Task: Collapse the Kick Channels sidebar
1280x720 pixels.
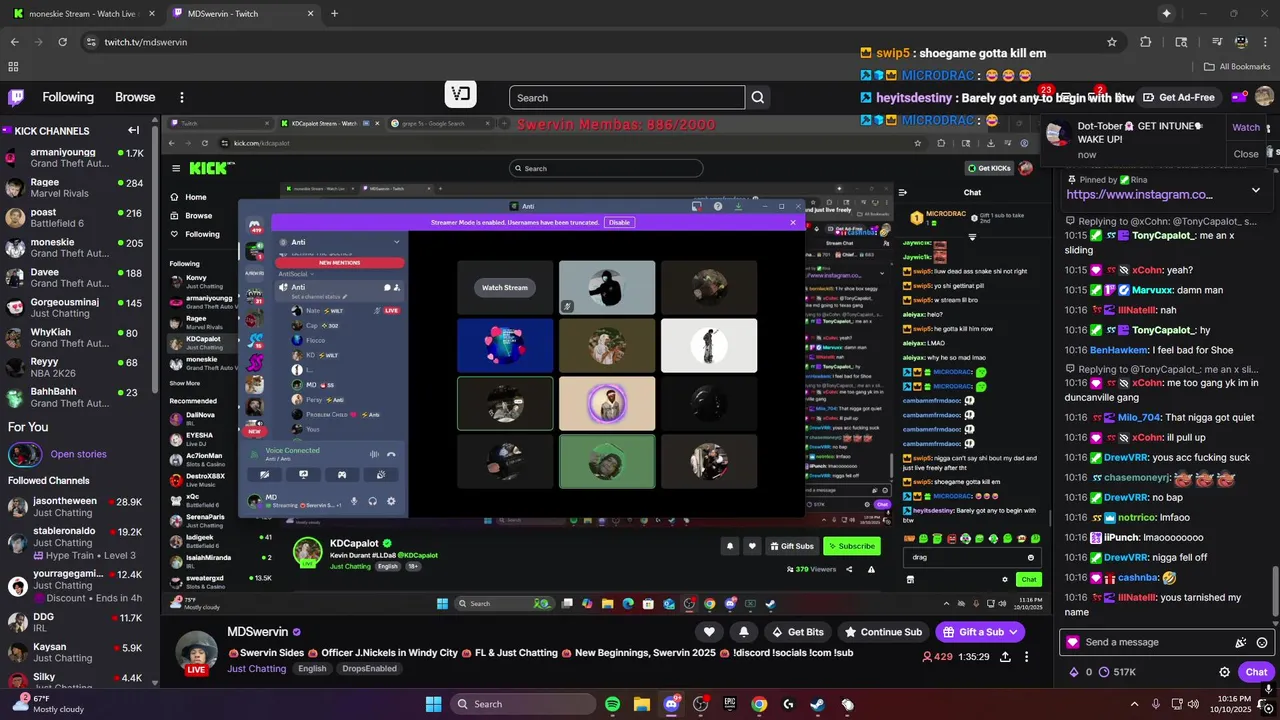Action: pyautogui.click(x=133, y=130)
